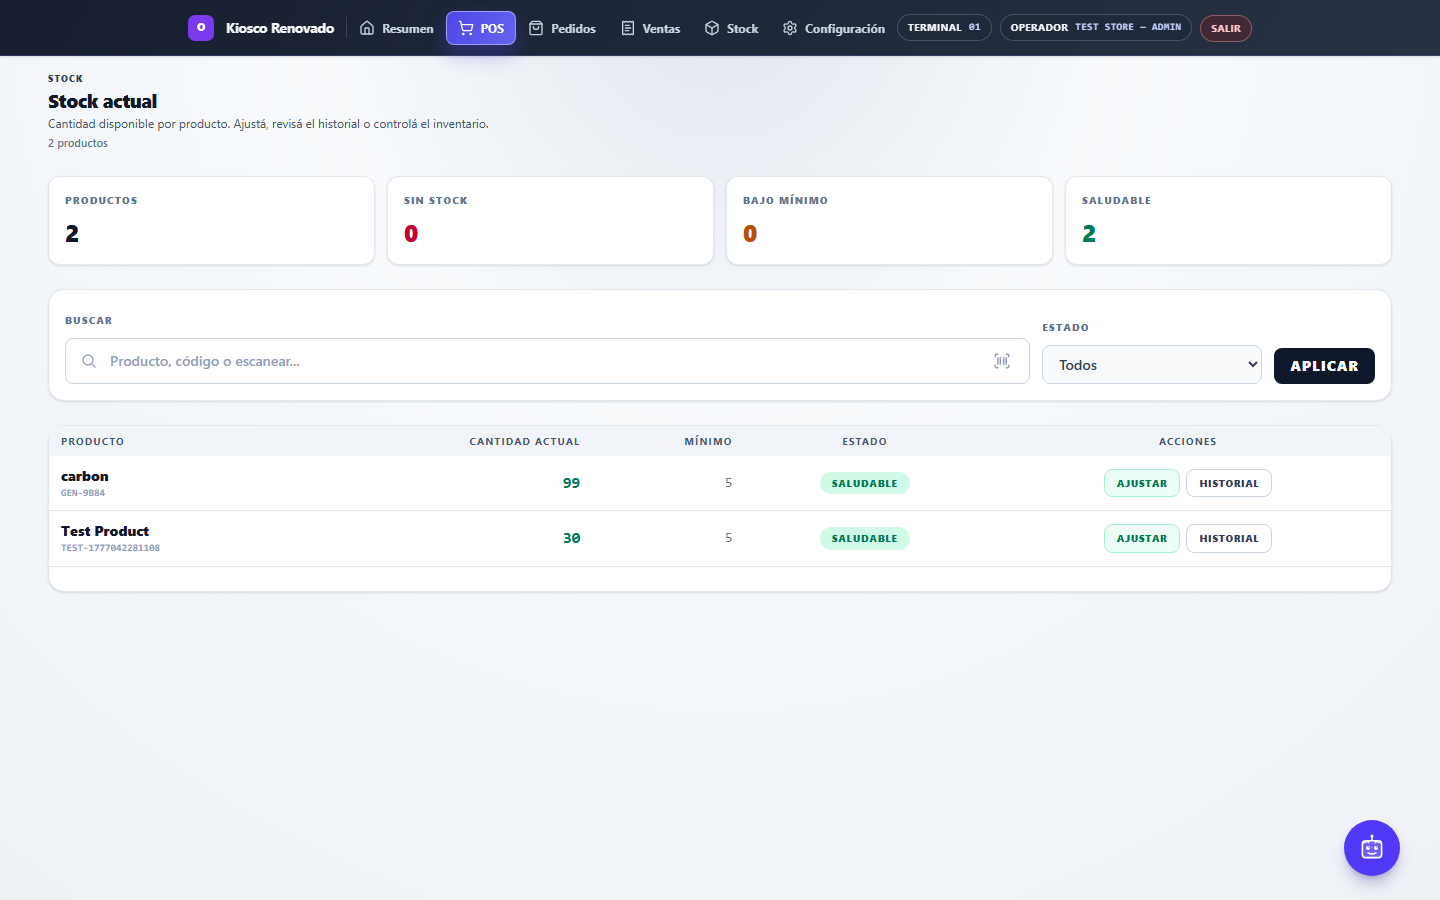Click the Saludable status badge for carbon

click(865, 483)
